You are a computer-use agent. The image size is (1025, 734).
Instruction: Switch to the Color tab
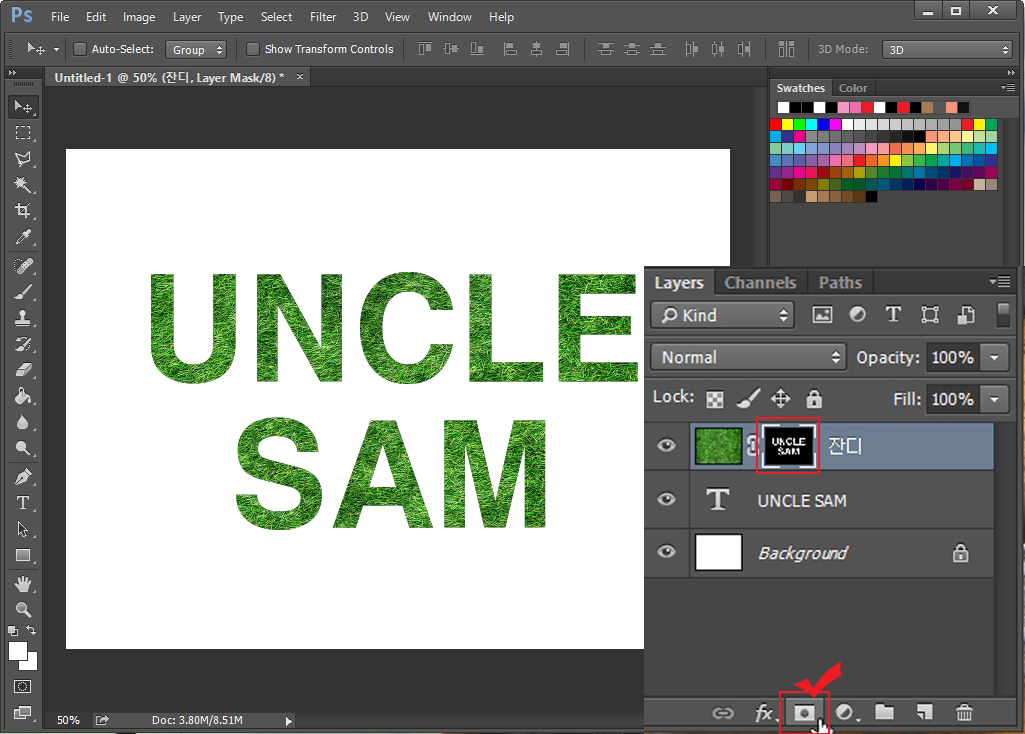[x=852, y=88]
